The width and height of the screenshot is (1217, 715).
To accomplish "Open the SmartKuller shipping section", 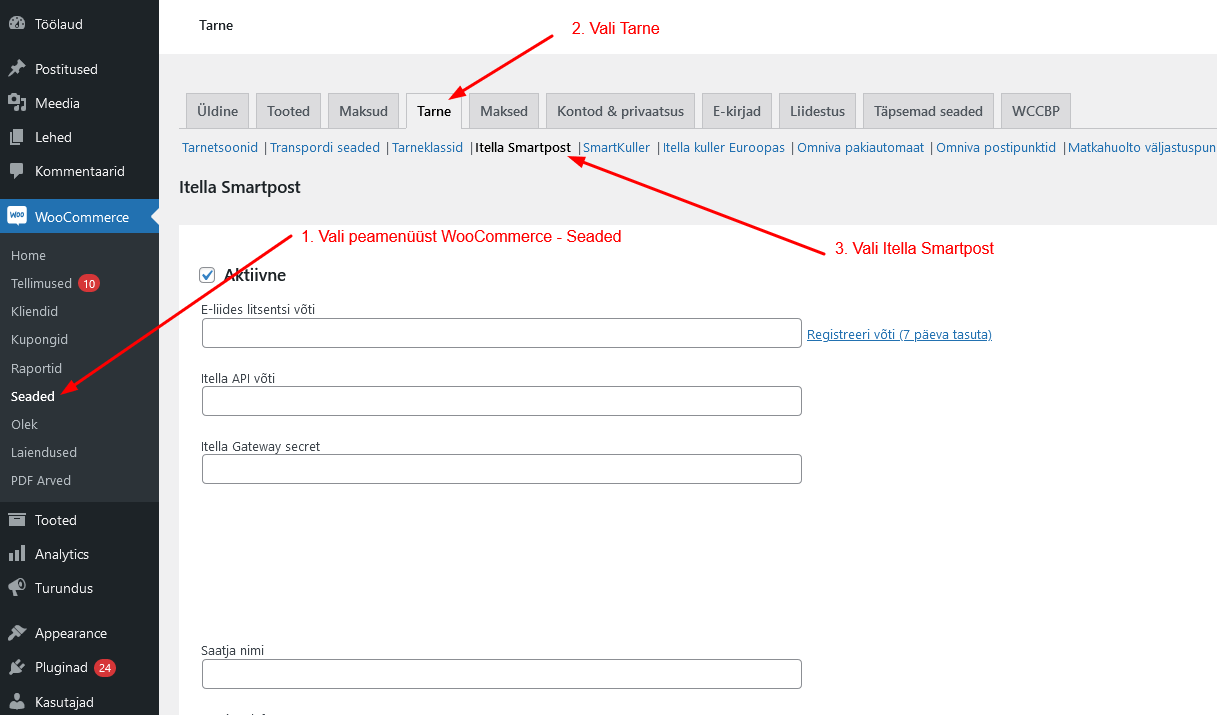I will [x=616, y=148].
